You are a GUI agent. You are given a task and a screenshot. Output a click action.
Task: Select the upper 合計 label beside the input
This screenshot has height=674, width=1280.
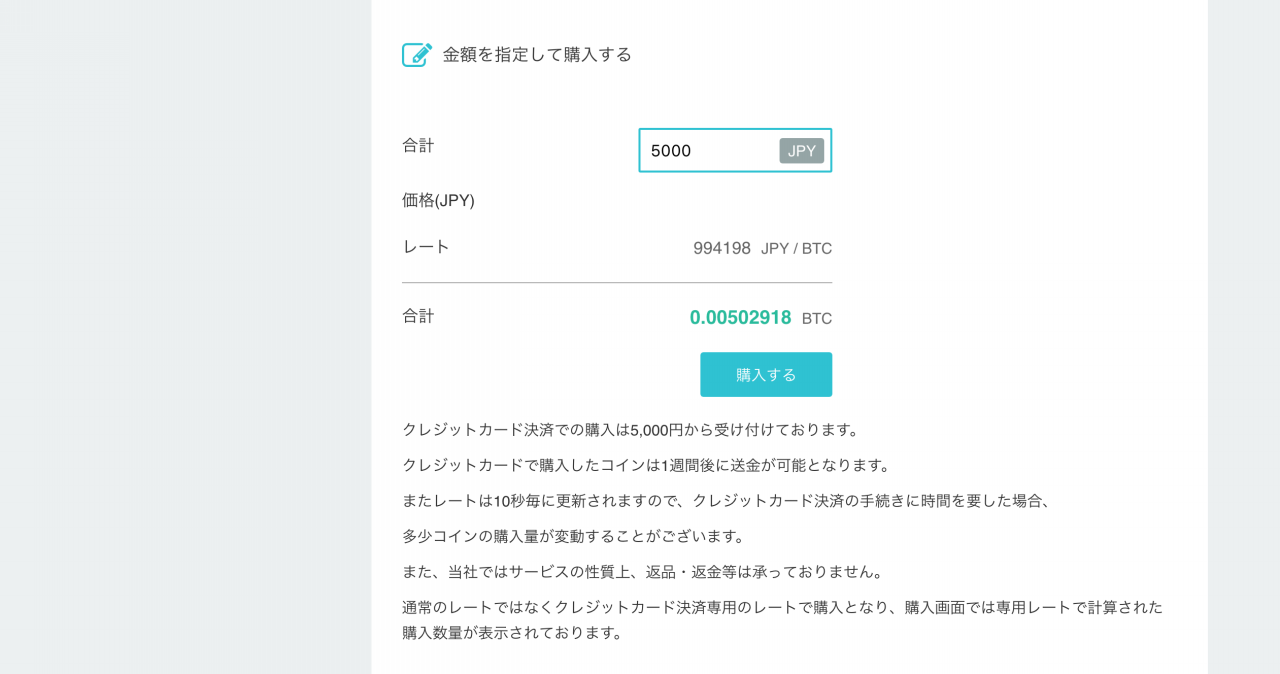pos(418,145)
